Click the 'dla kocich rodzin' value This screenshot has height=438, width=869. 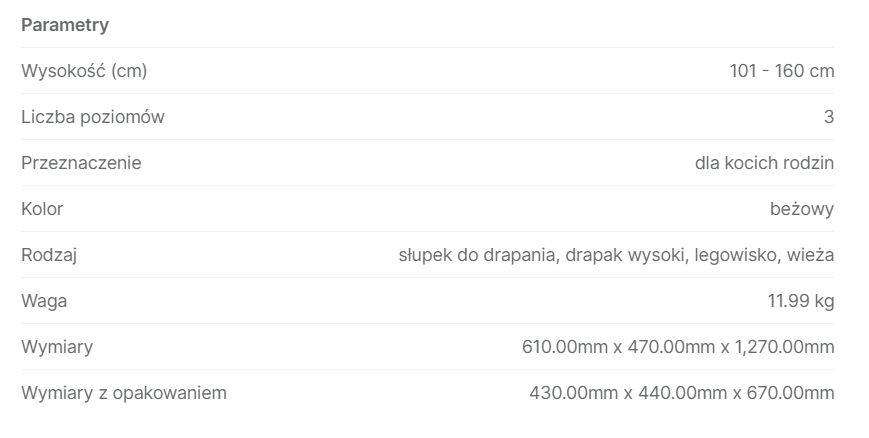point(764,163)
